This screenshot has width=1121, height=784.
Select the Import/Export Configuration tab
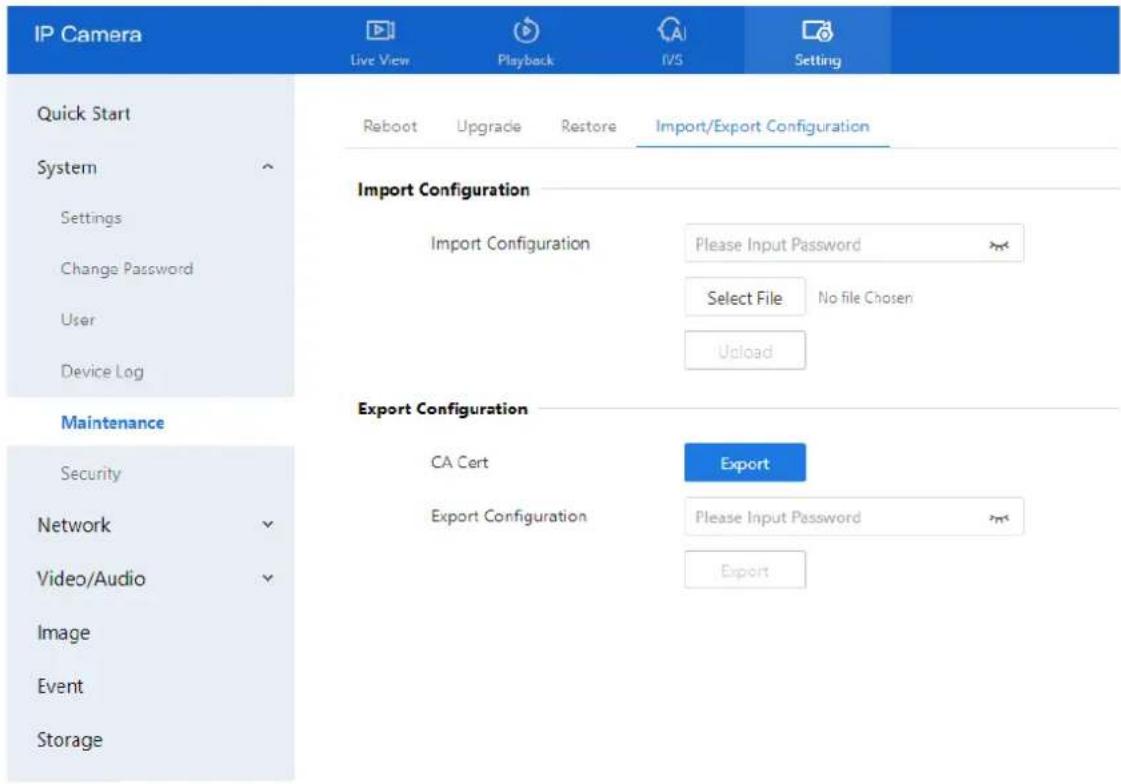tap(762, 126)
